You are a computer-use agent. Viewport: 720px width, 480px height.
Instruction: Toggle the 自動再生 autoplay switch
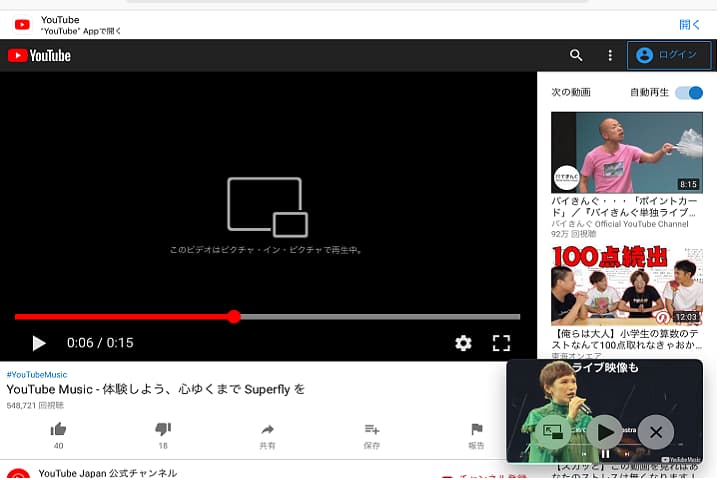[x=689, y=93]
